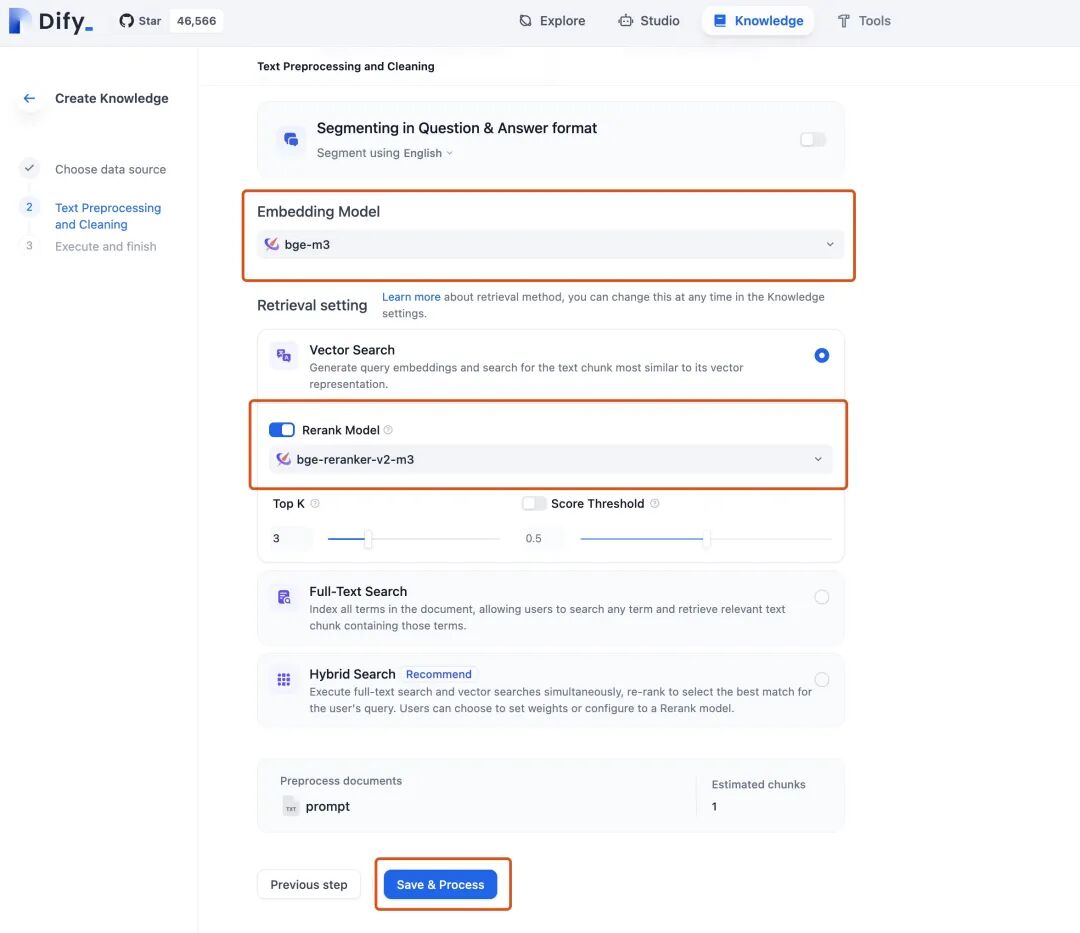Click the Studio robot icon

625,21
